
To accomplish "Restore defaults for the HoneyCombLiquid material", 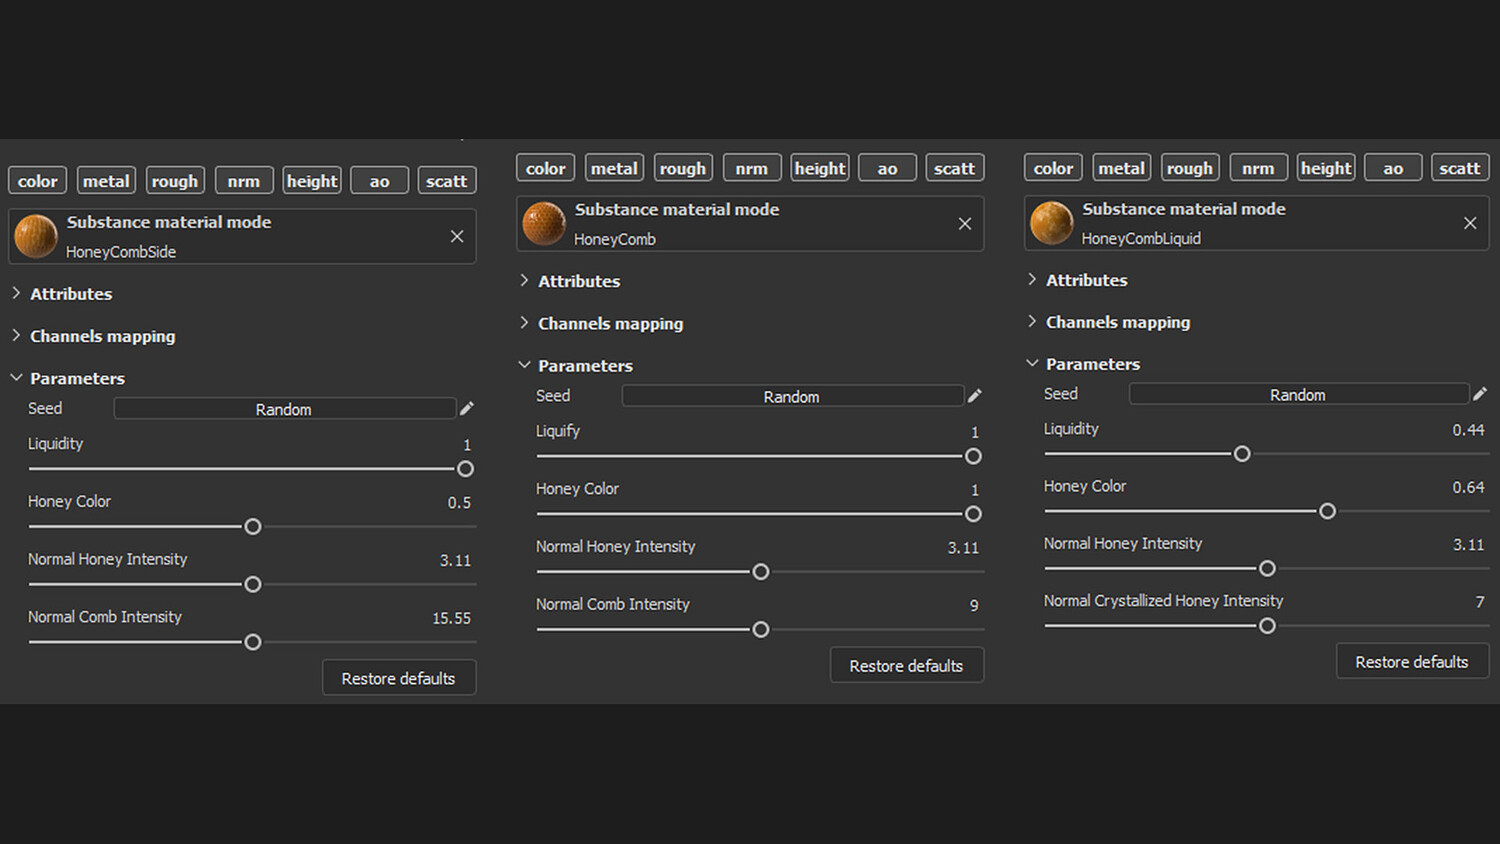I will pos(1411,662).
